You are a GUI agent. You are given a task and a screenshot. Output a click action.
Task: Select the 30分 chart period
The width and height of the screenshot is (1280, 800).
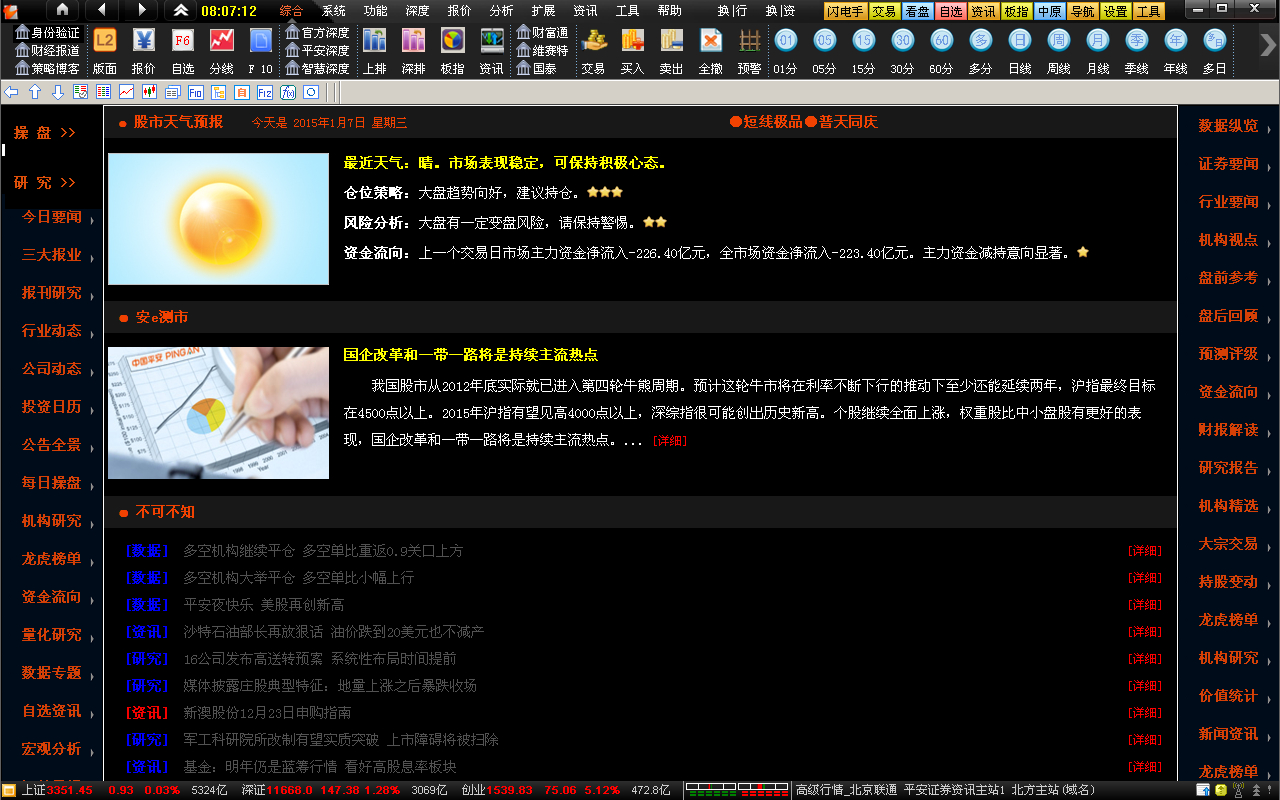pos(903,51)
